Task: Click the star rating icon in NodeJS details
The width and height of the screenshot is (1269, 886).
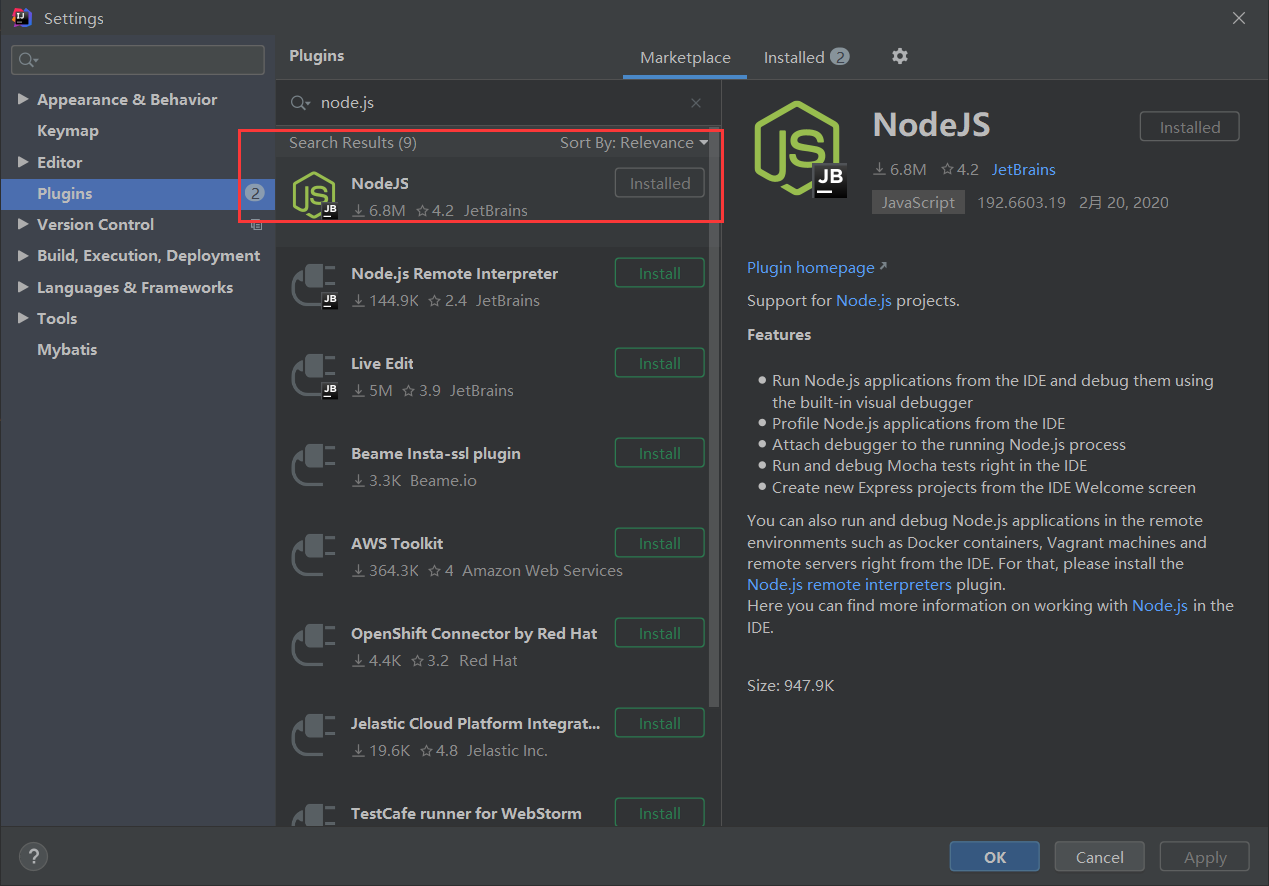Action: 945,169
